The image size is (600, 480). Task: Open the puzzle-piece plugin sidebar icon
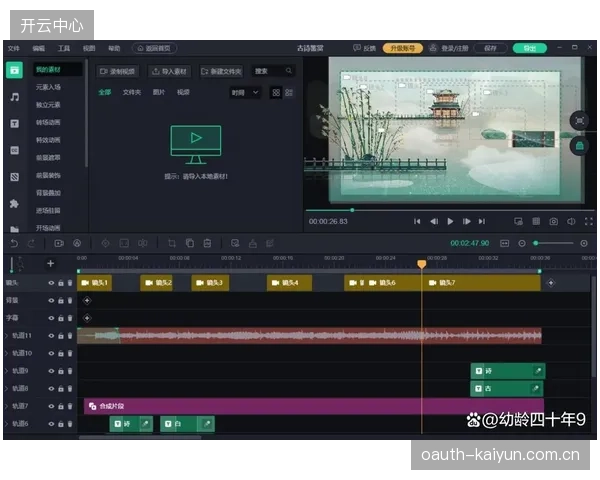click(x=15, y=203)
